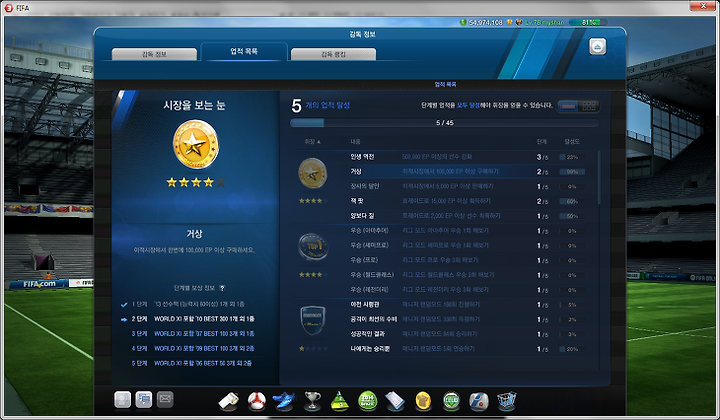Open the whistle icon in bottom dock
This screenshot has width=720, height=420.
[x=229, y=401]
